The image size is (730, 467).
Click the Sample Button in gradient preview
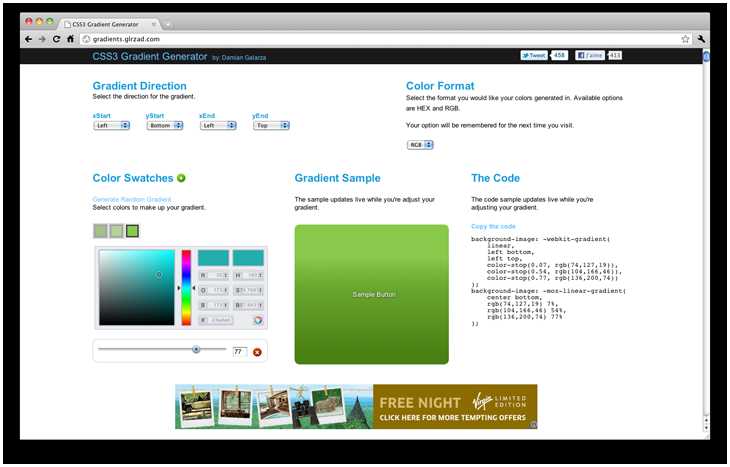[x=373, y=294]
